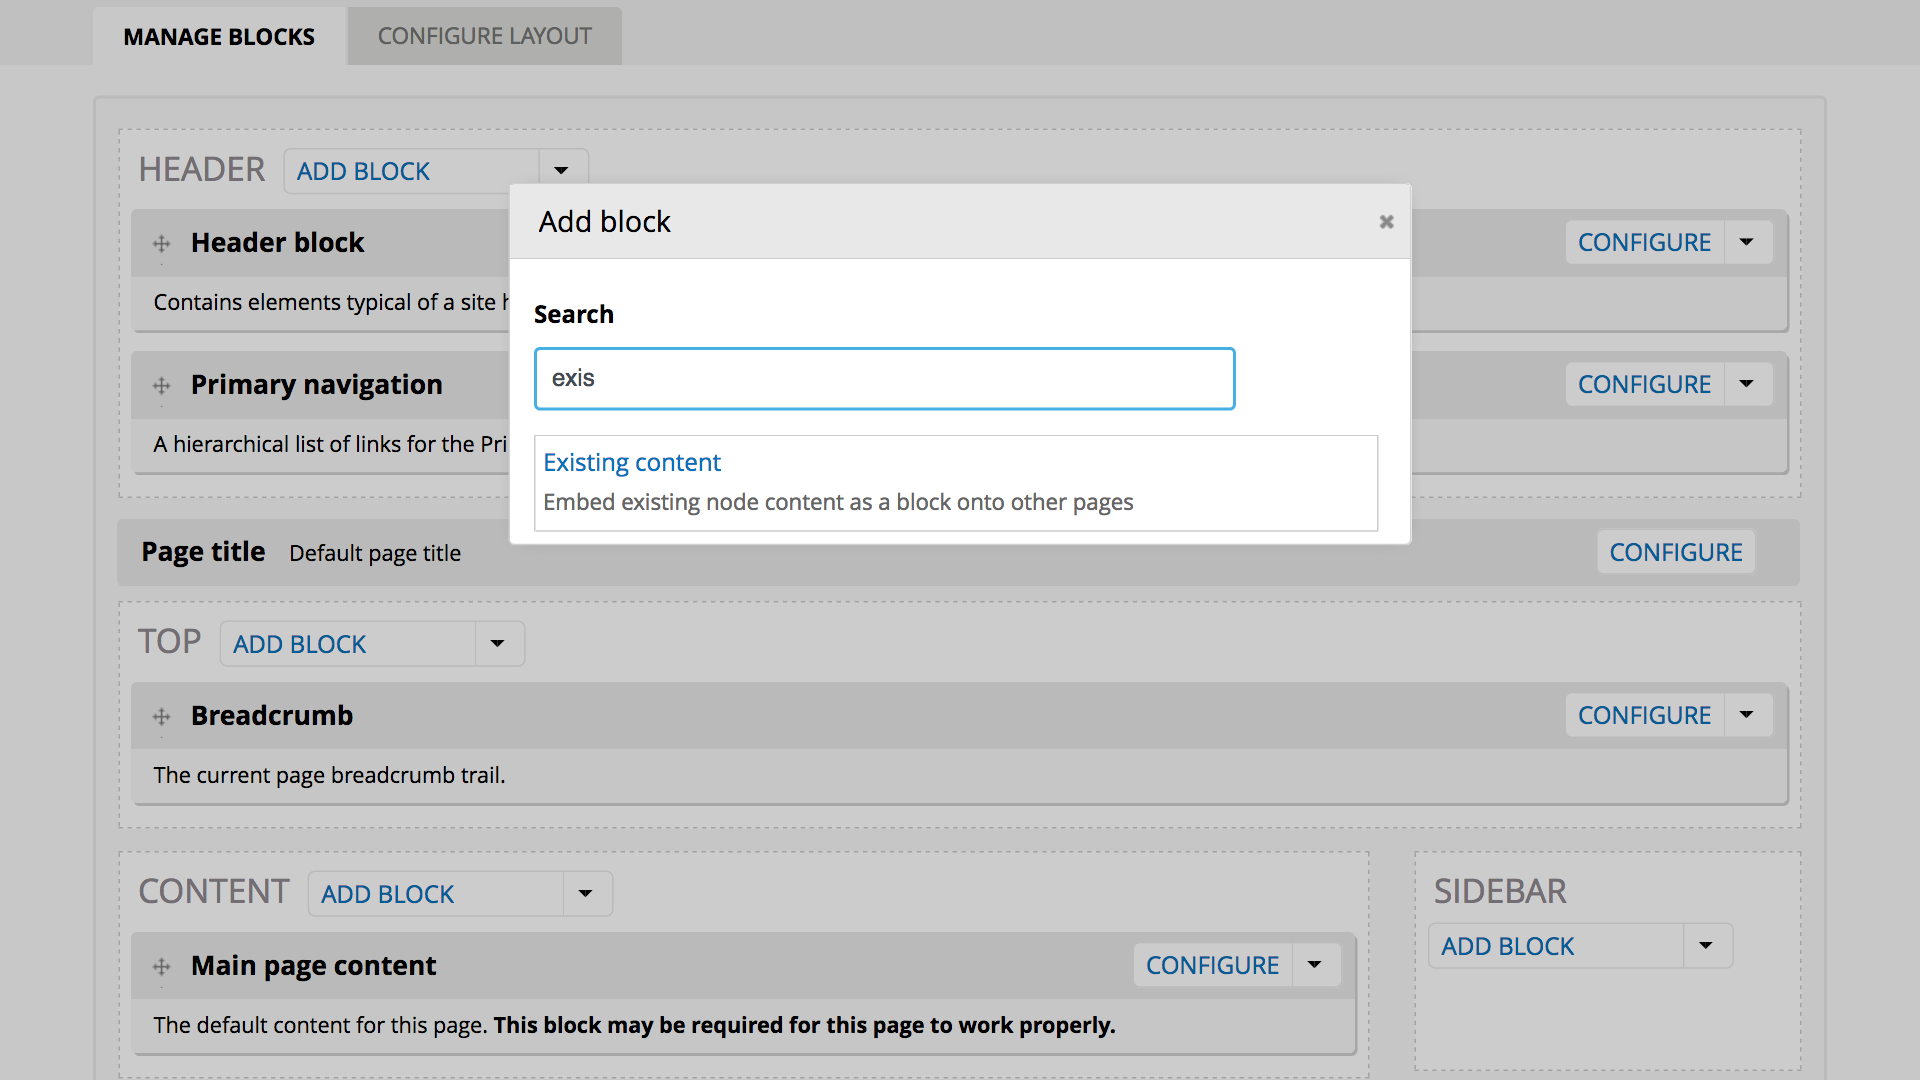
Task: Switch to the Configure Layout tab
Action: click(x=484, y=36)
